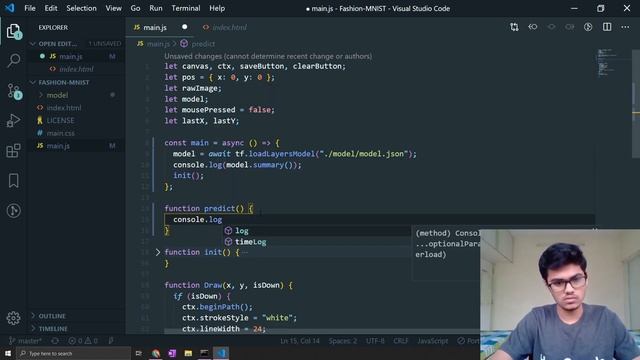The image size is (640, 360).
Task: Click the synchronize changes status icon
Action: 55,341
